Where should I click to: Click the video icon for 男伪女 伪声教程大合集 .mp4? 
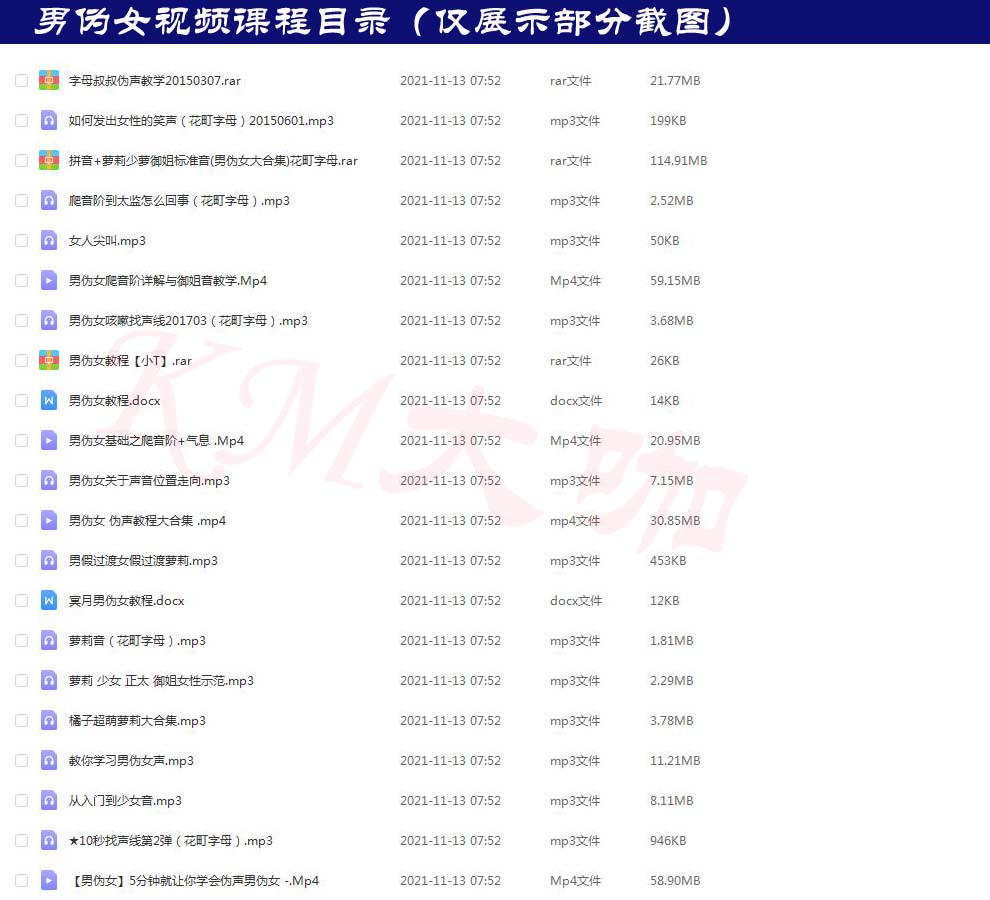[x=48, y=520]
